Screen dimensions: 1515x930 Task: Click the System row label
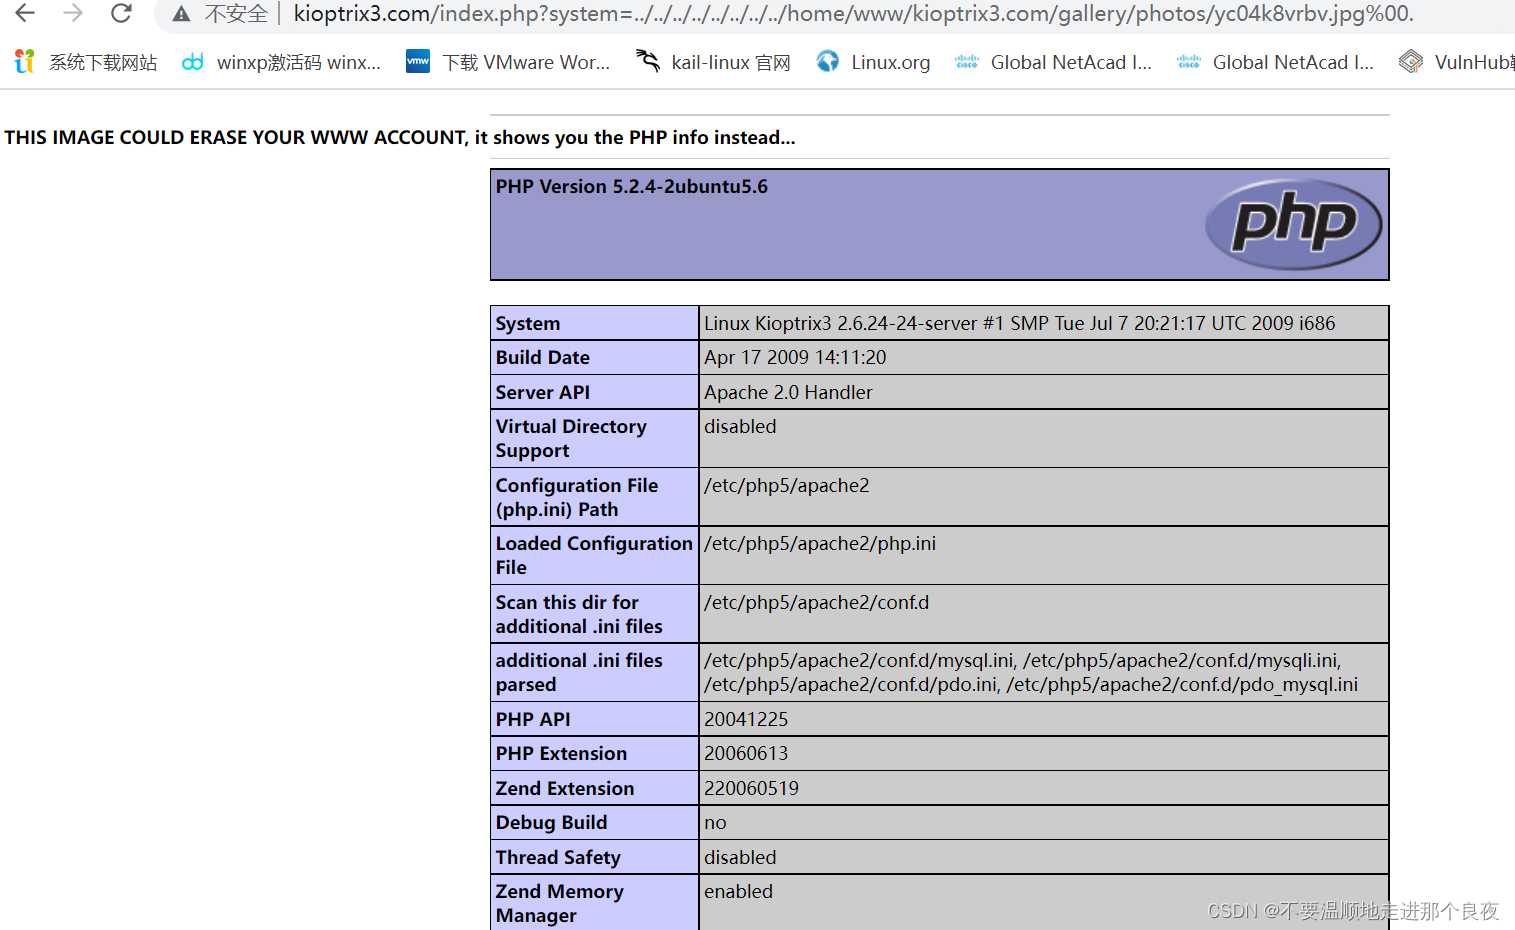click(528, 324)
